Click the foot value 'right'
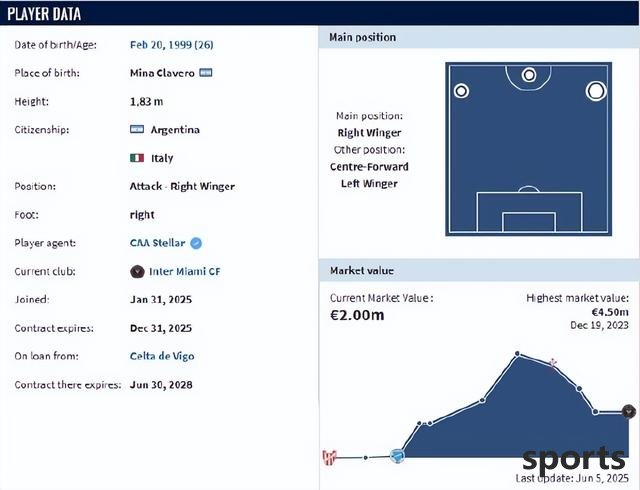 point(142,215)
